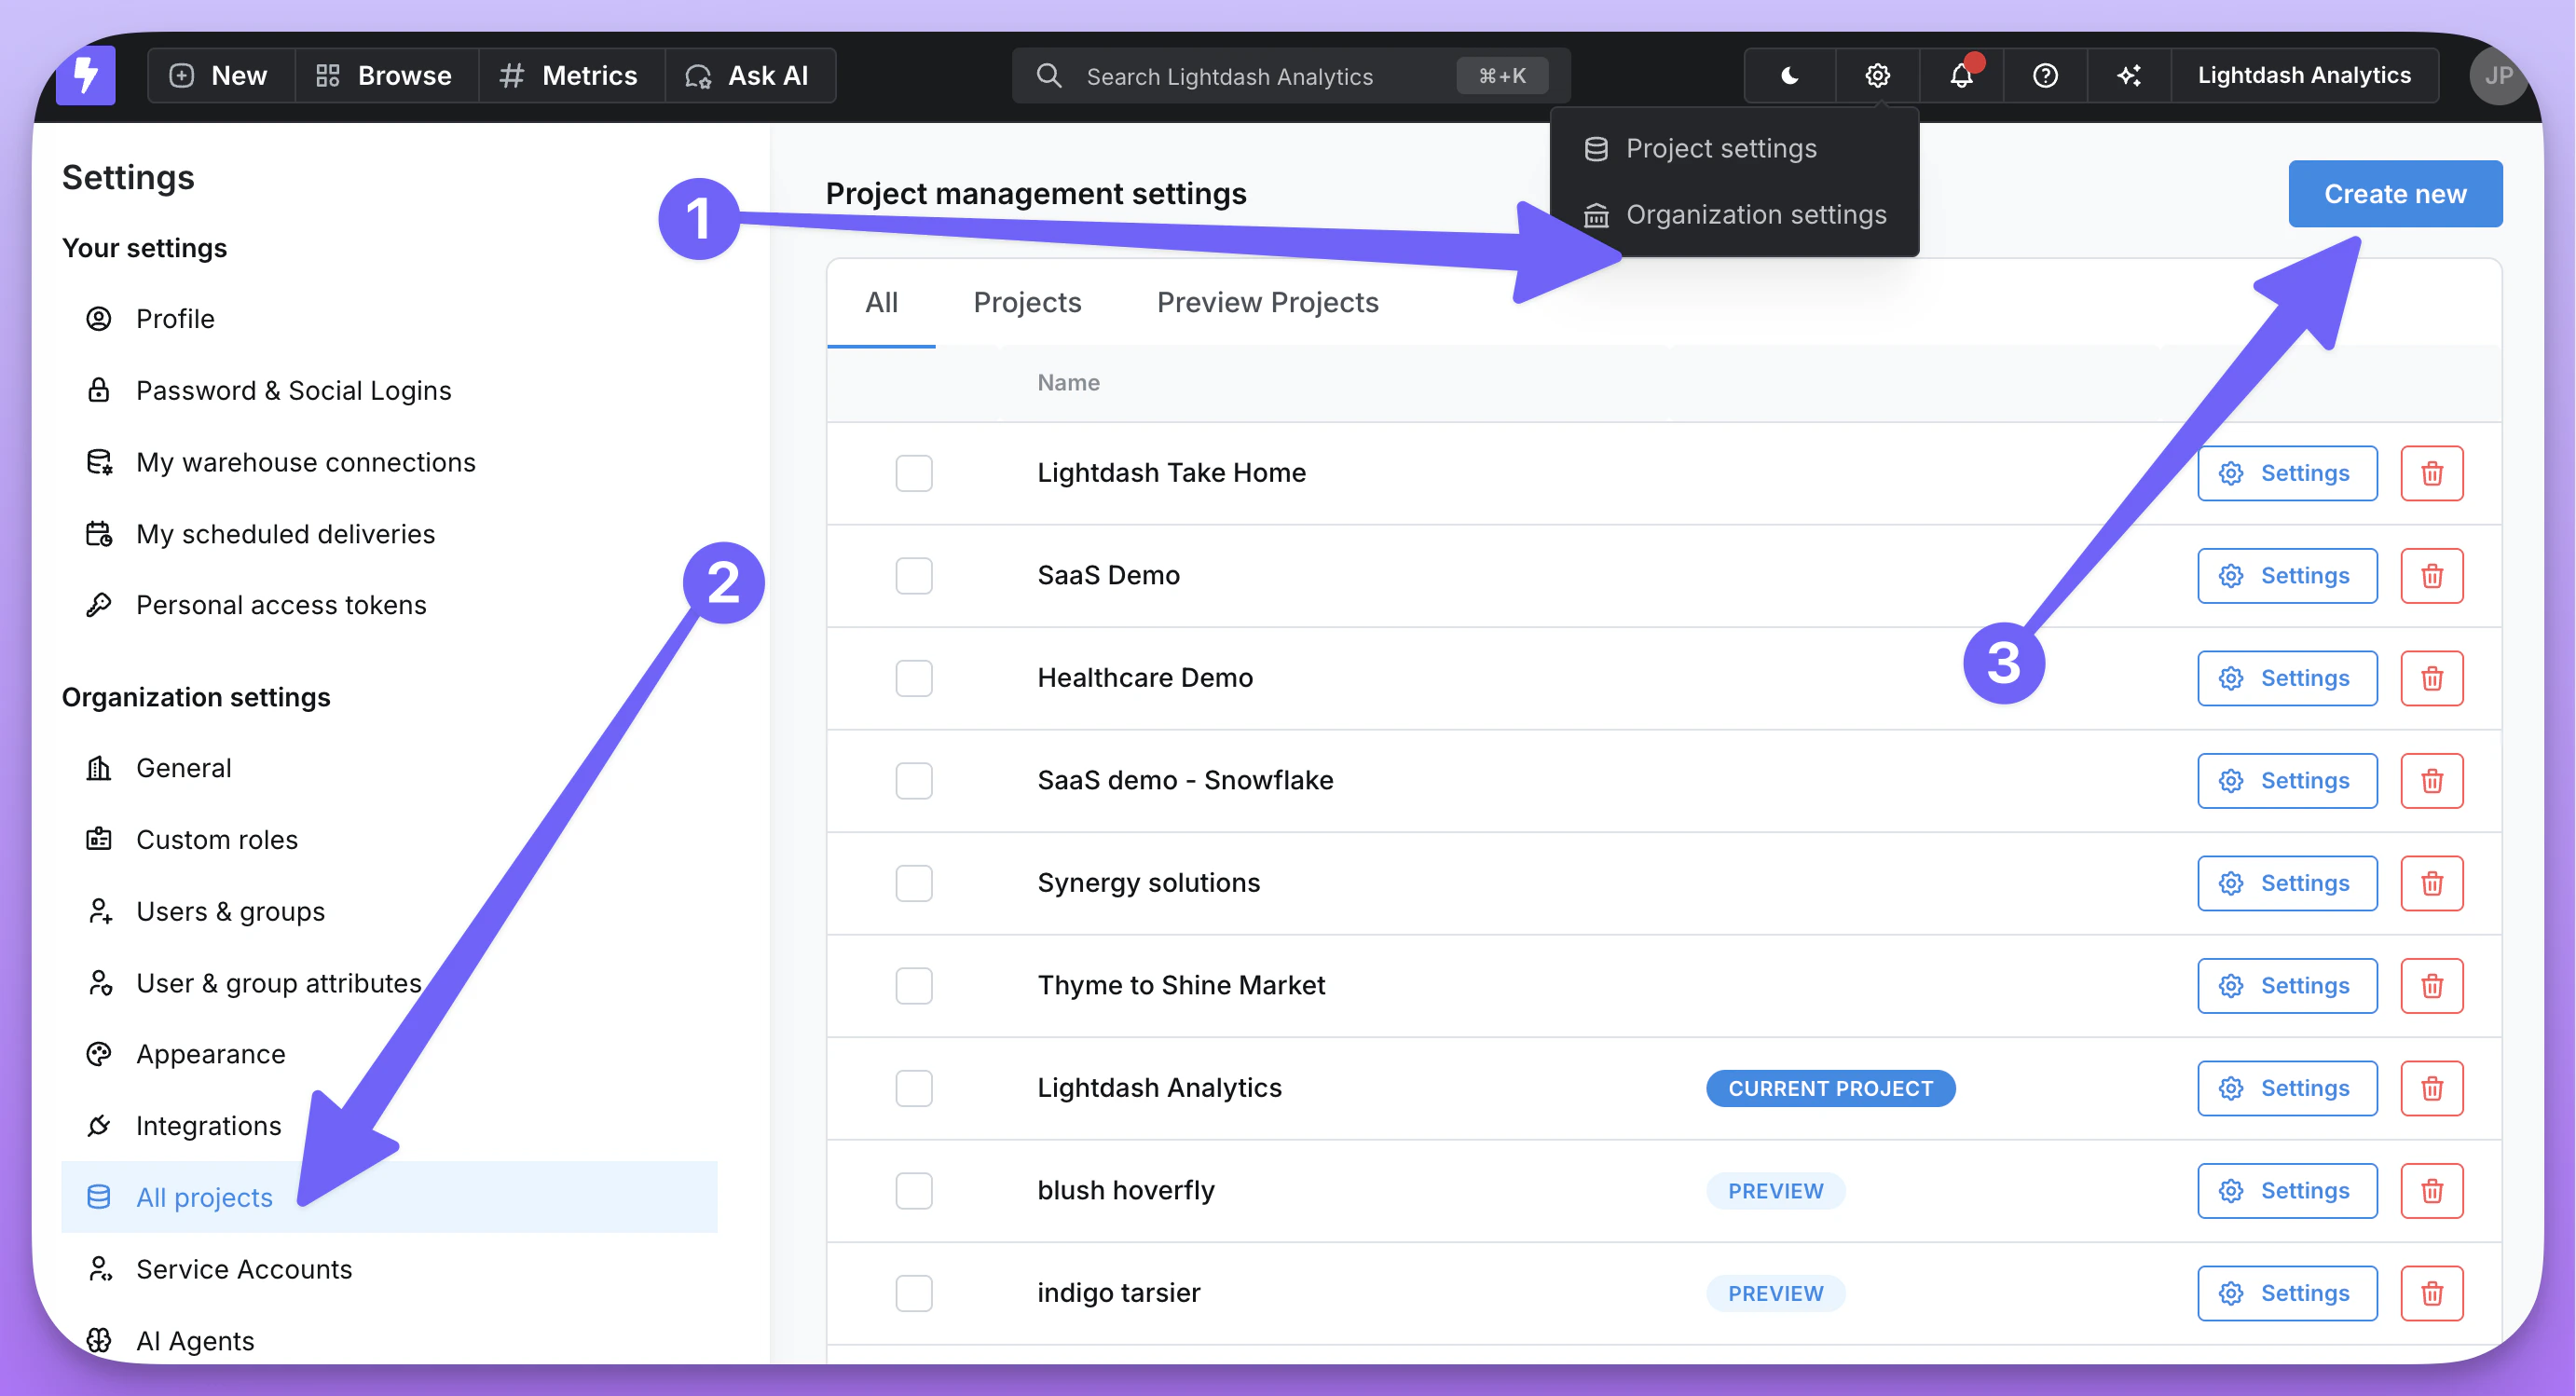The width and height of the screenshot is (2576, 1396).
Task: Open Service Accounts in the sidebar
Action: point(244,1269)
